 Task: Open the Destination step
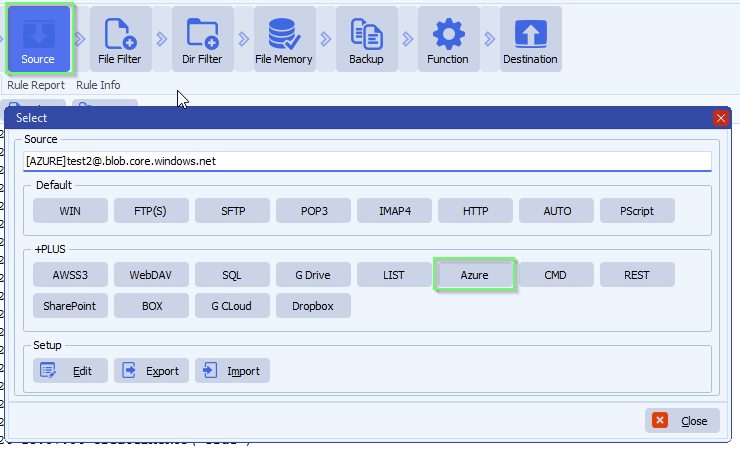tap(530, 39)
